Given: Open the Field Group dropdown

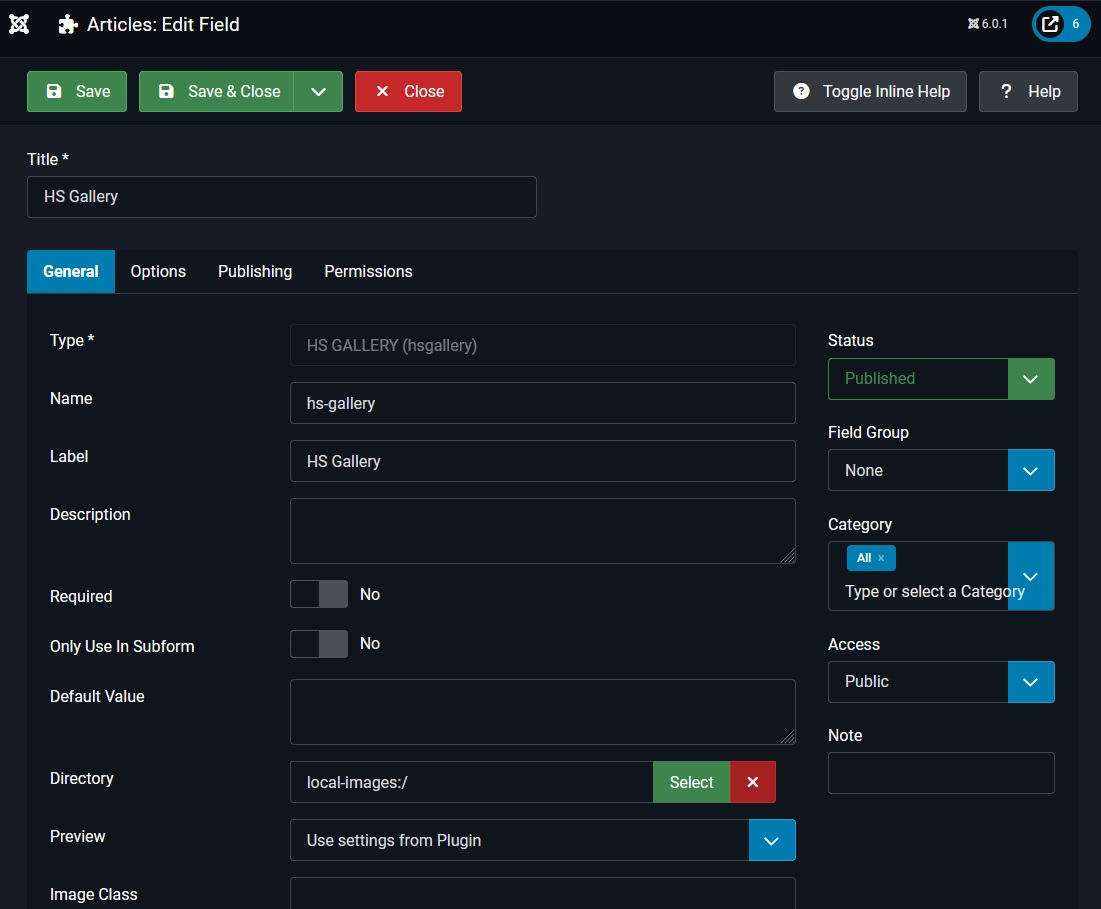Looking at the screenshot, I should (941, 470).
